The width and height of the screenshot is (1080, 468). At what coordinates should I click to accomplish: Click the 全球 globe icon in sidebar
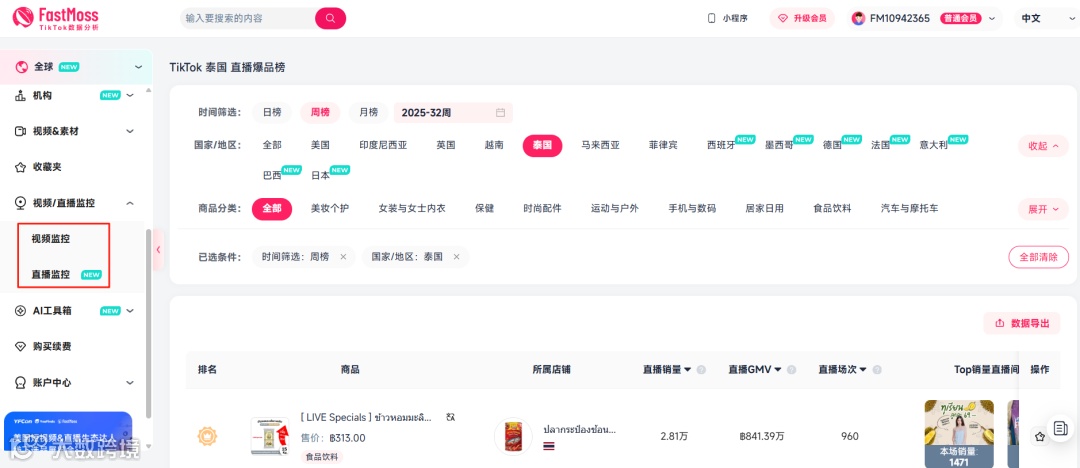pos(21,67)
